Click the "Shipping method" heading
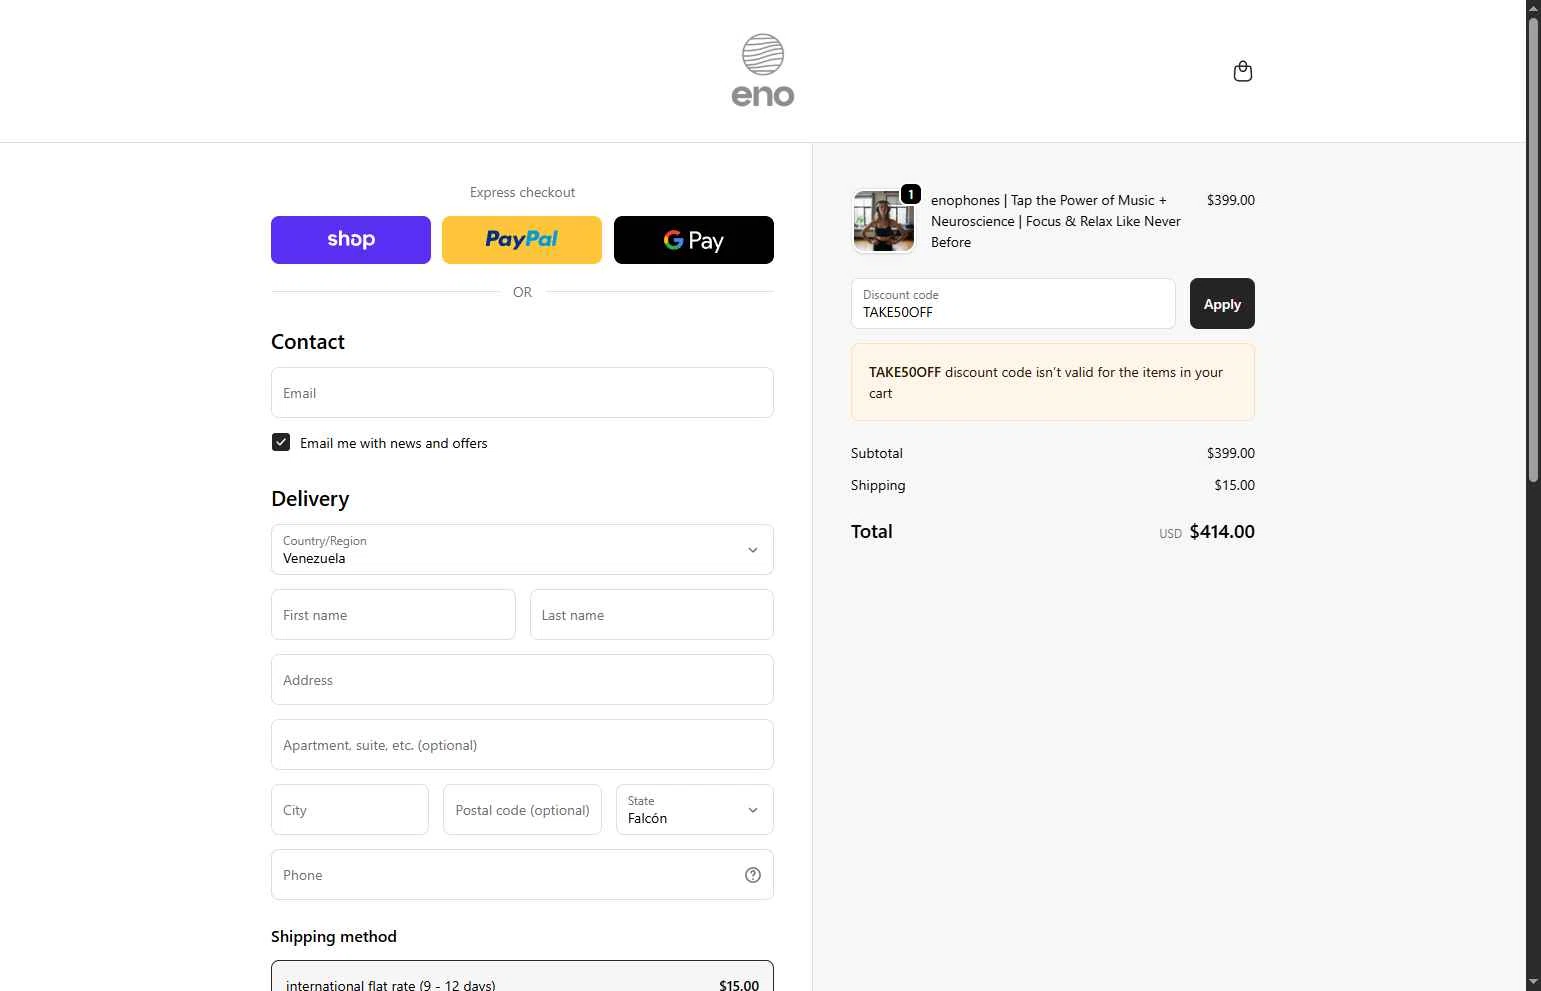This screenshot has width=1541, height=991. pos(334,936)
